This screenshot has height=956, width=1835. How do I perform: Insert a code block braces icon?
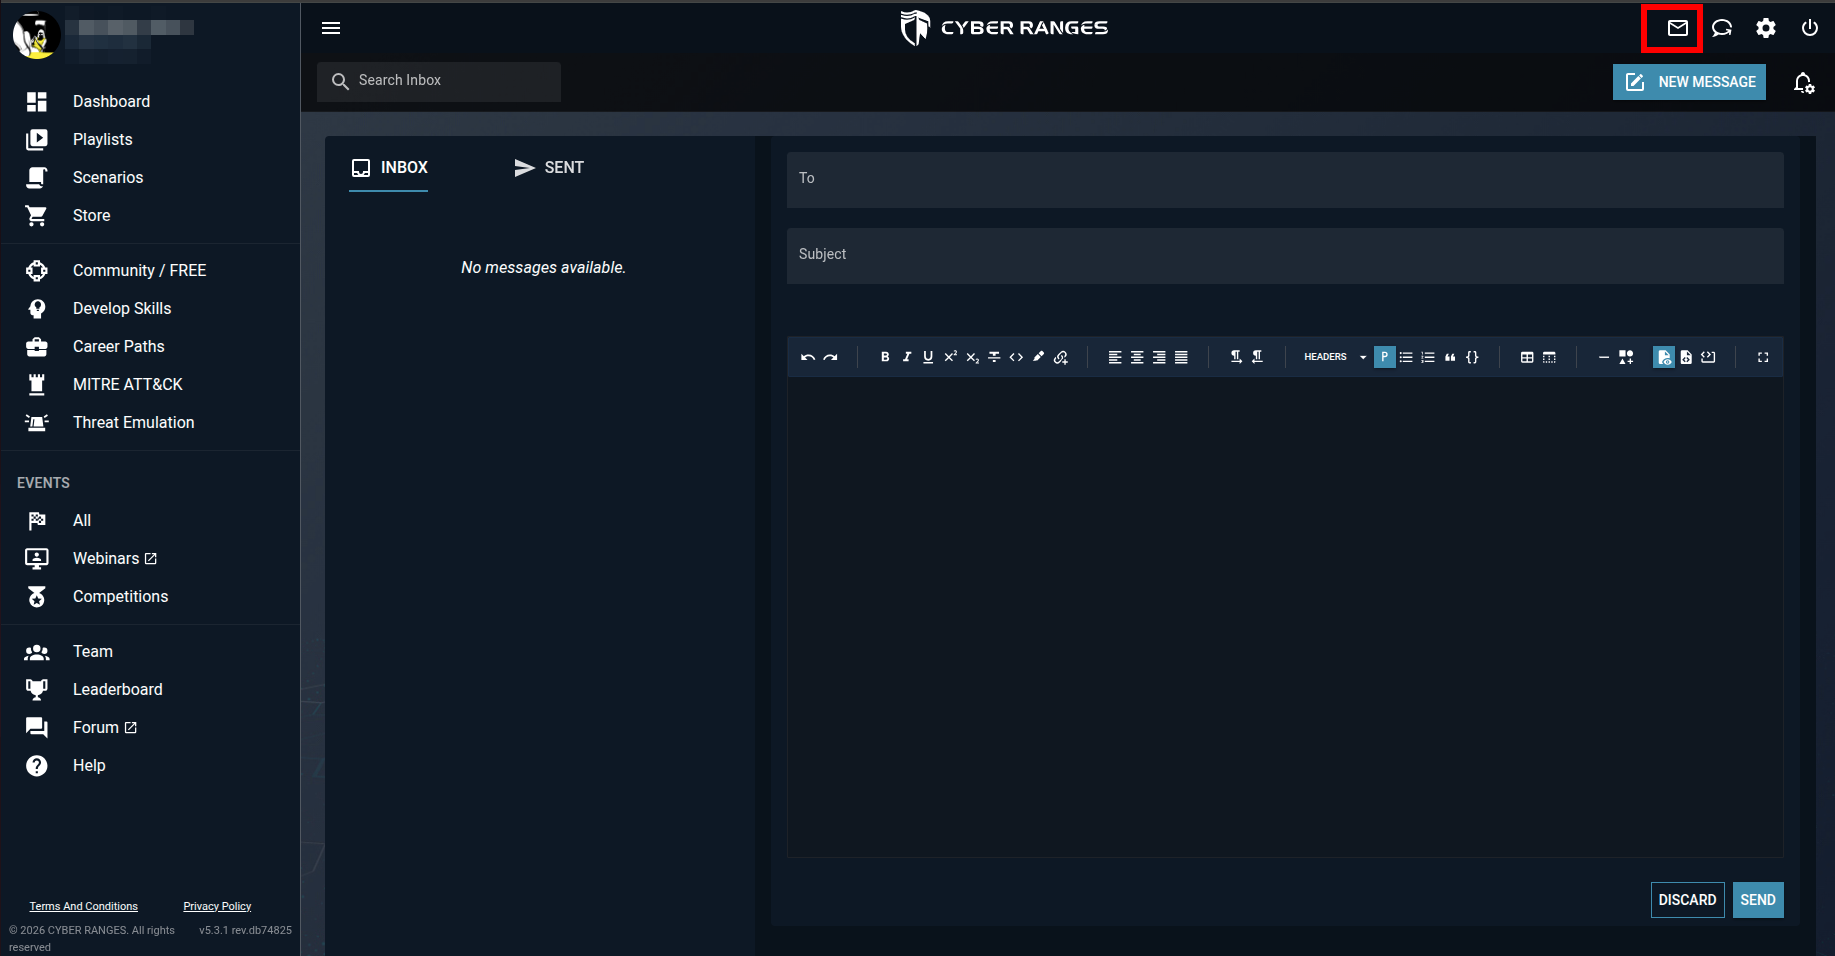(x=1472, y=357)
